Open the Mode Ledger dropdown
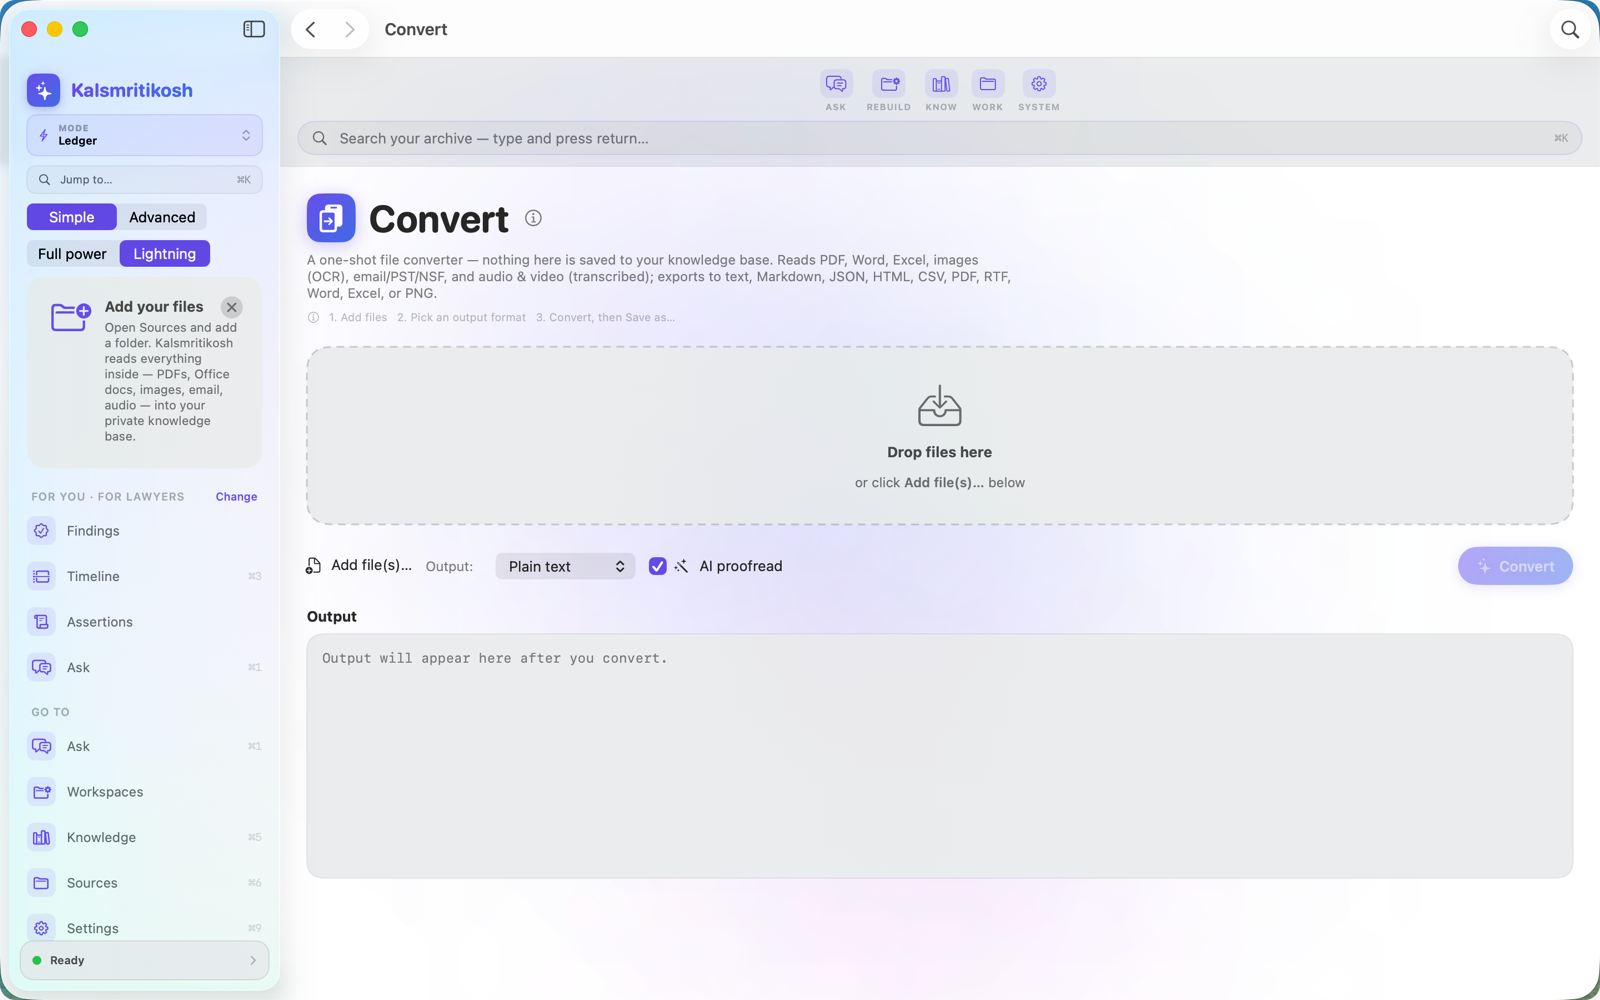This screenshot has width=1600, height=1000. tap(145, 135)
